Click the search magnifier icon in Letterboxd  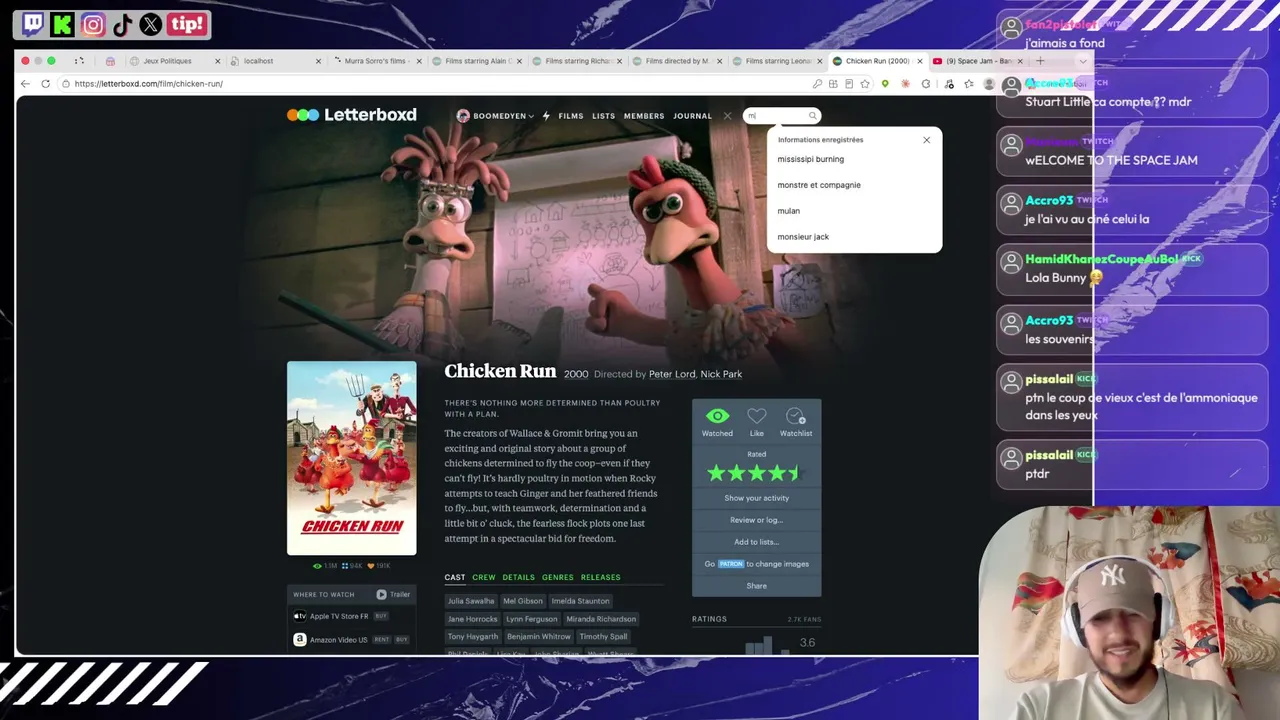pos(812,116)
